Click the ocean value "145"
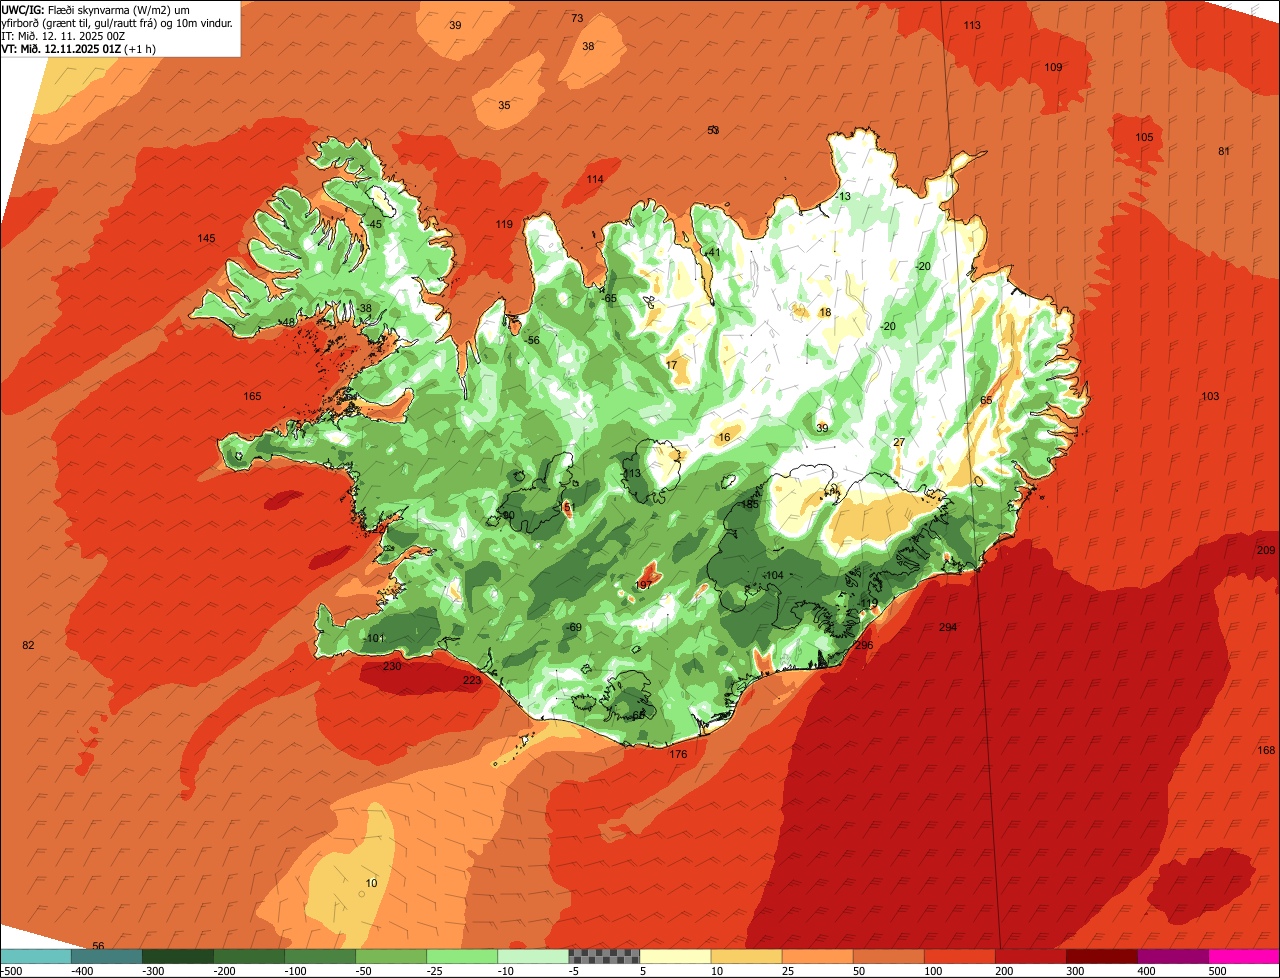The height and width of the screenshot is (978, 1280). pos(206,238)
